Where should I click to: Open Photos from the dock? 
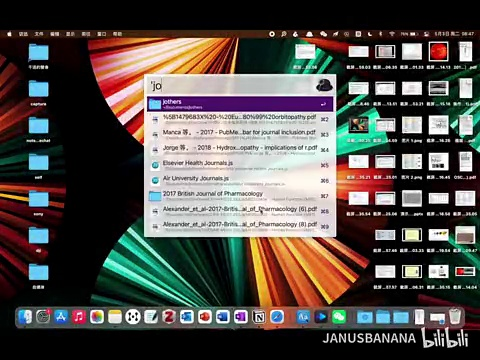tap(97, 317)
